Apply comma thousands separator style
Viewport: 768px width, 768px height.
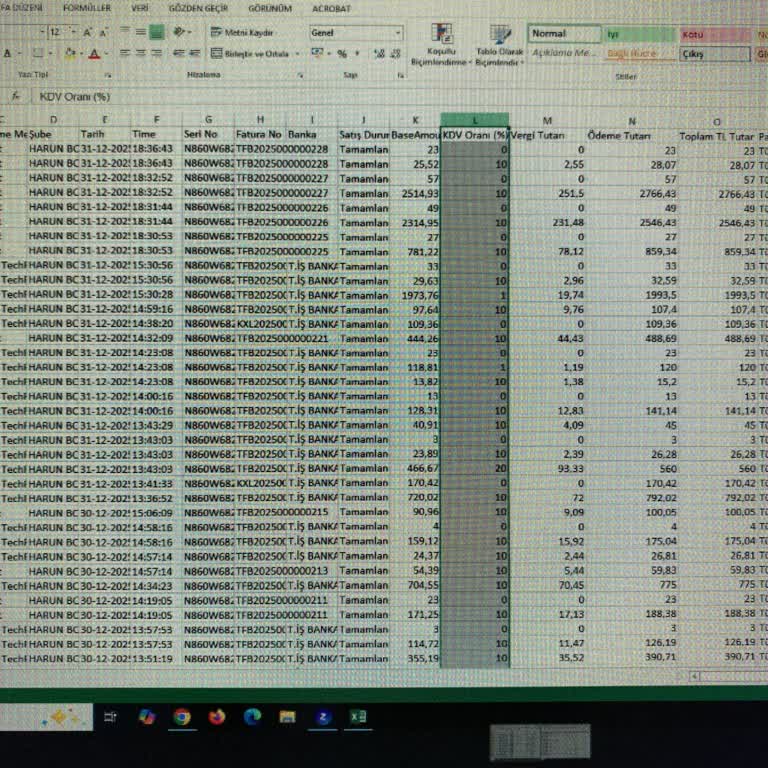[x=357, y=53]
